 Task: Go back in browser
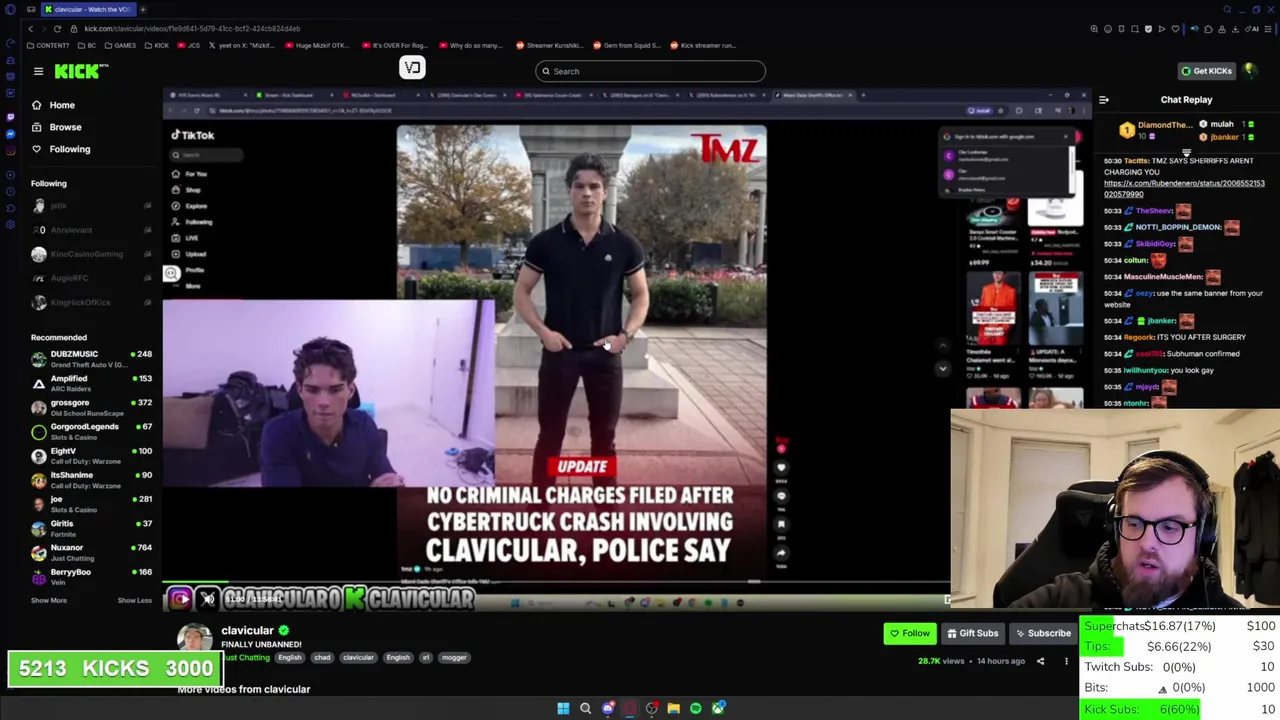30,28
